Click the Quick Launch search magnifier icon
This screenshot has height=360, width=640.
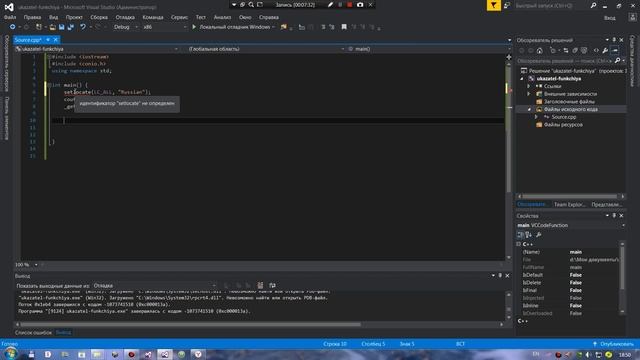[593, 5]
